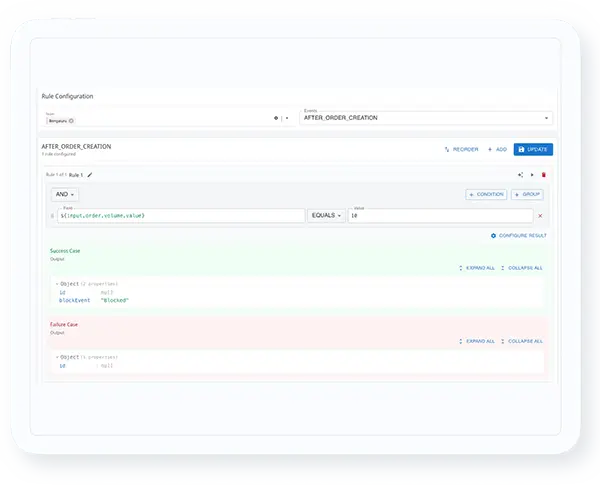600x485 pixels.
Task: Add a new Group
Action: click(x=527, y=194)
